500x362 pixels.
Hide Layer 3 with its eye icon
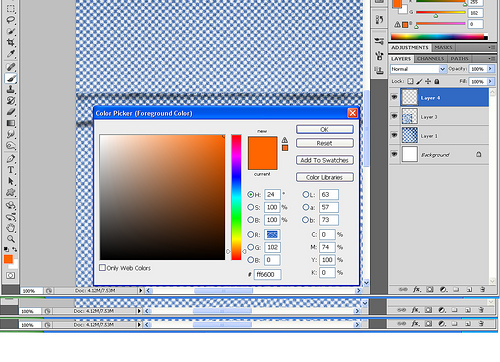394,116
